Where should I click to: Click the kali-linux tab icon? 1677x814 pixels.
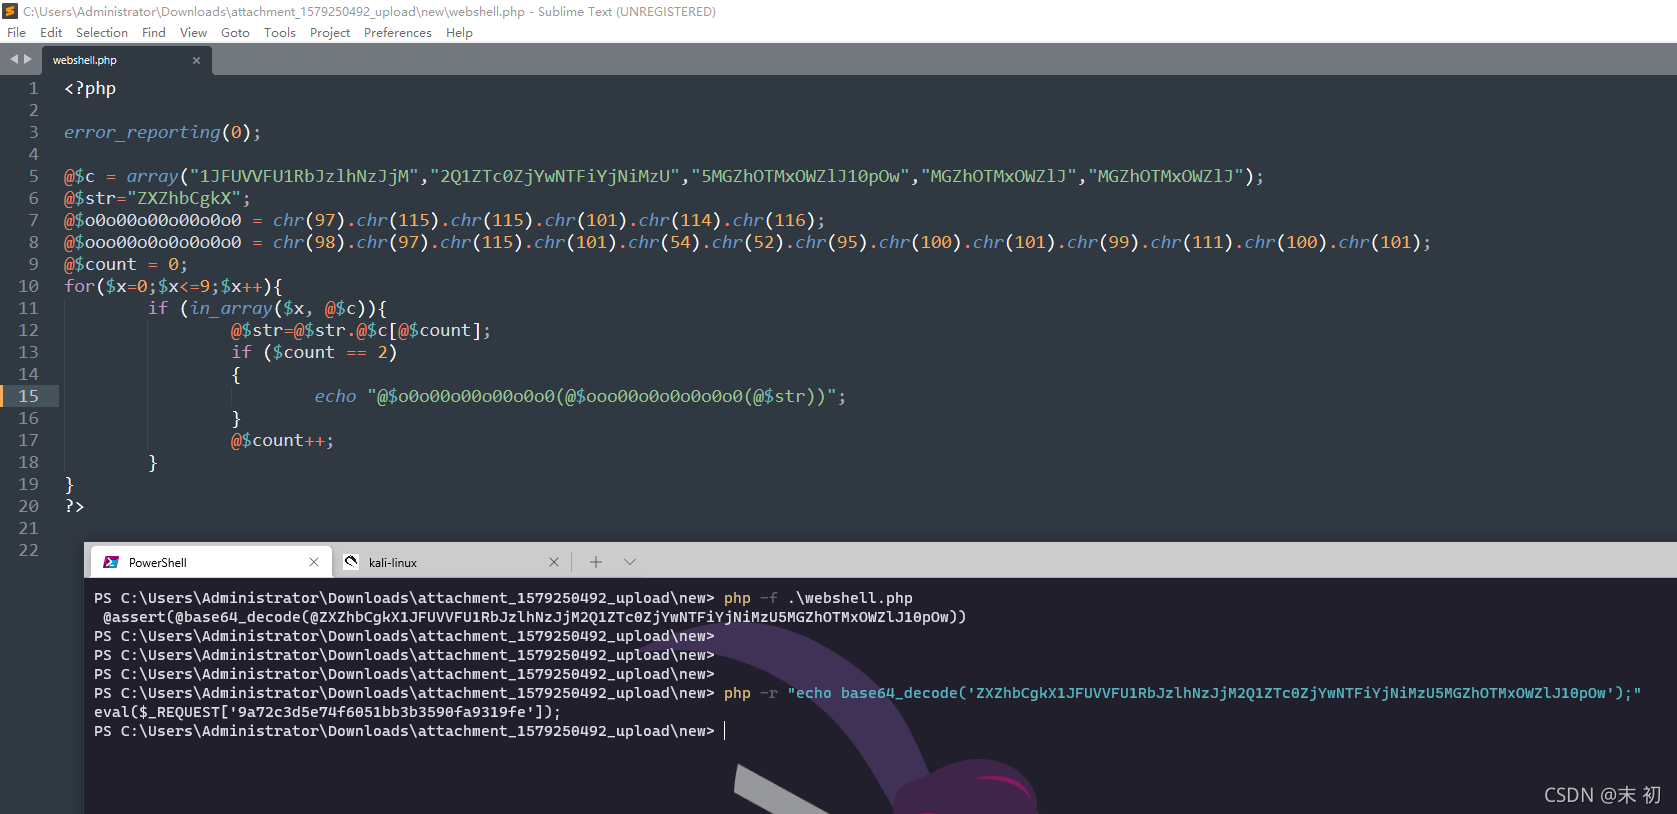click(351, 562)
